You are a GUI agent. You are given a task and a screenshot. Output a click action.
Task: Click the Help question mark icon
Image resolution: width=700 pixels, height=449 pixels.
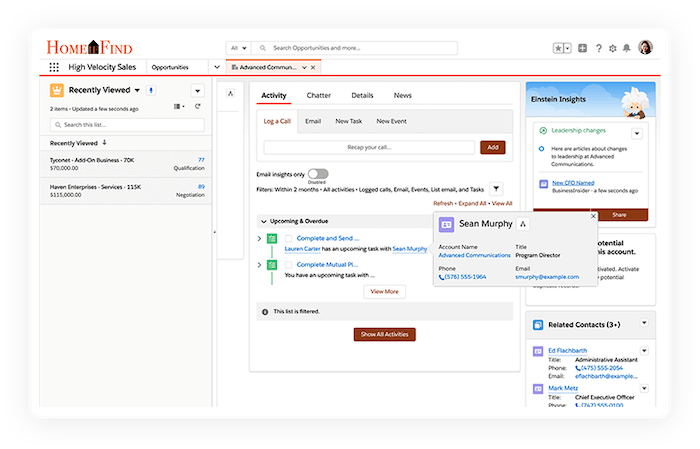pos(598,48)
